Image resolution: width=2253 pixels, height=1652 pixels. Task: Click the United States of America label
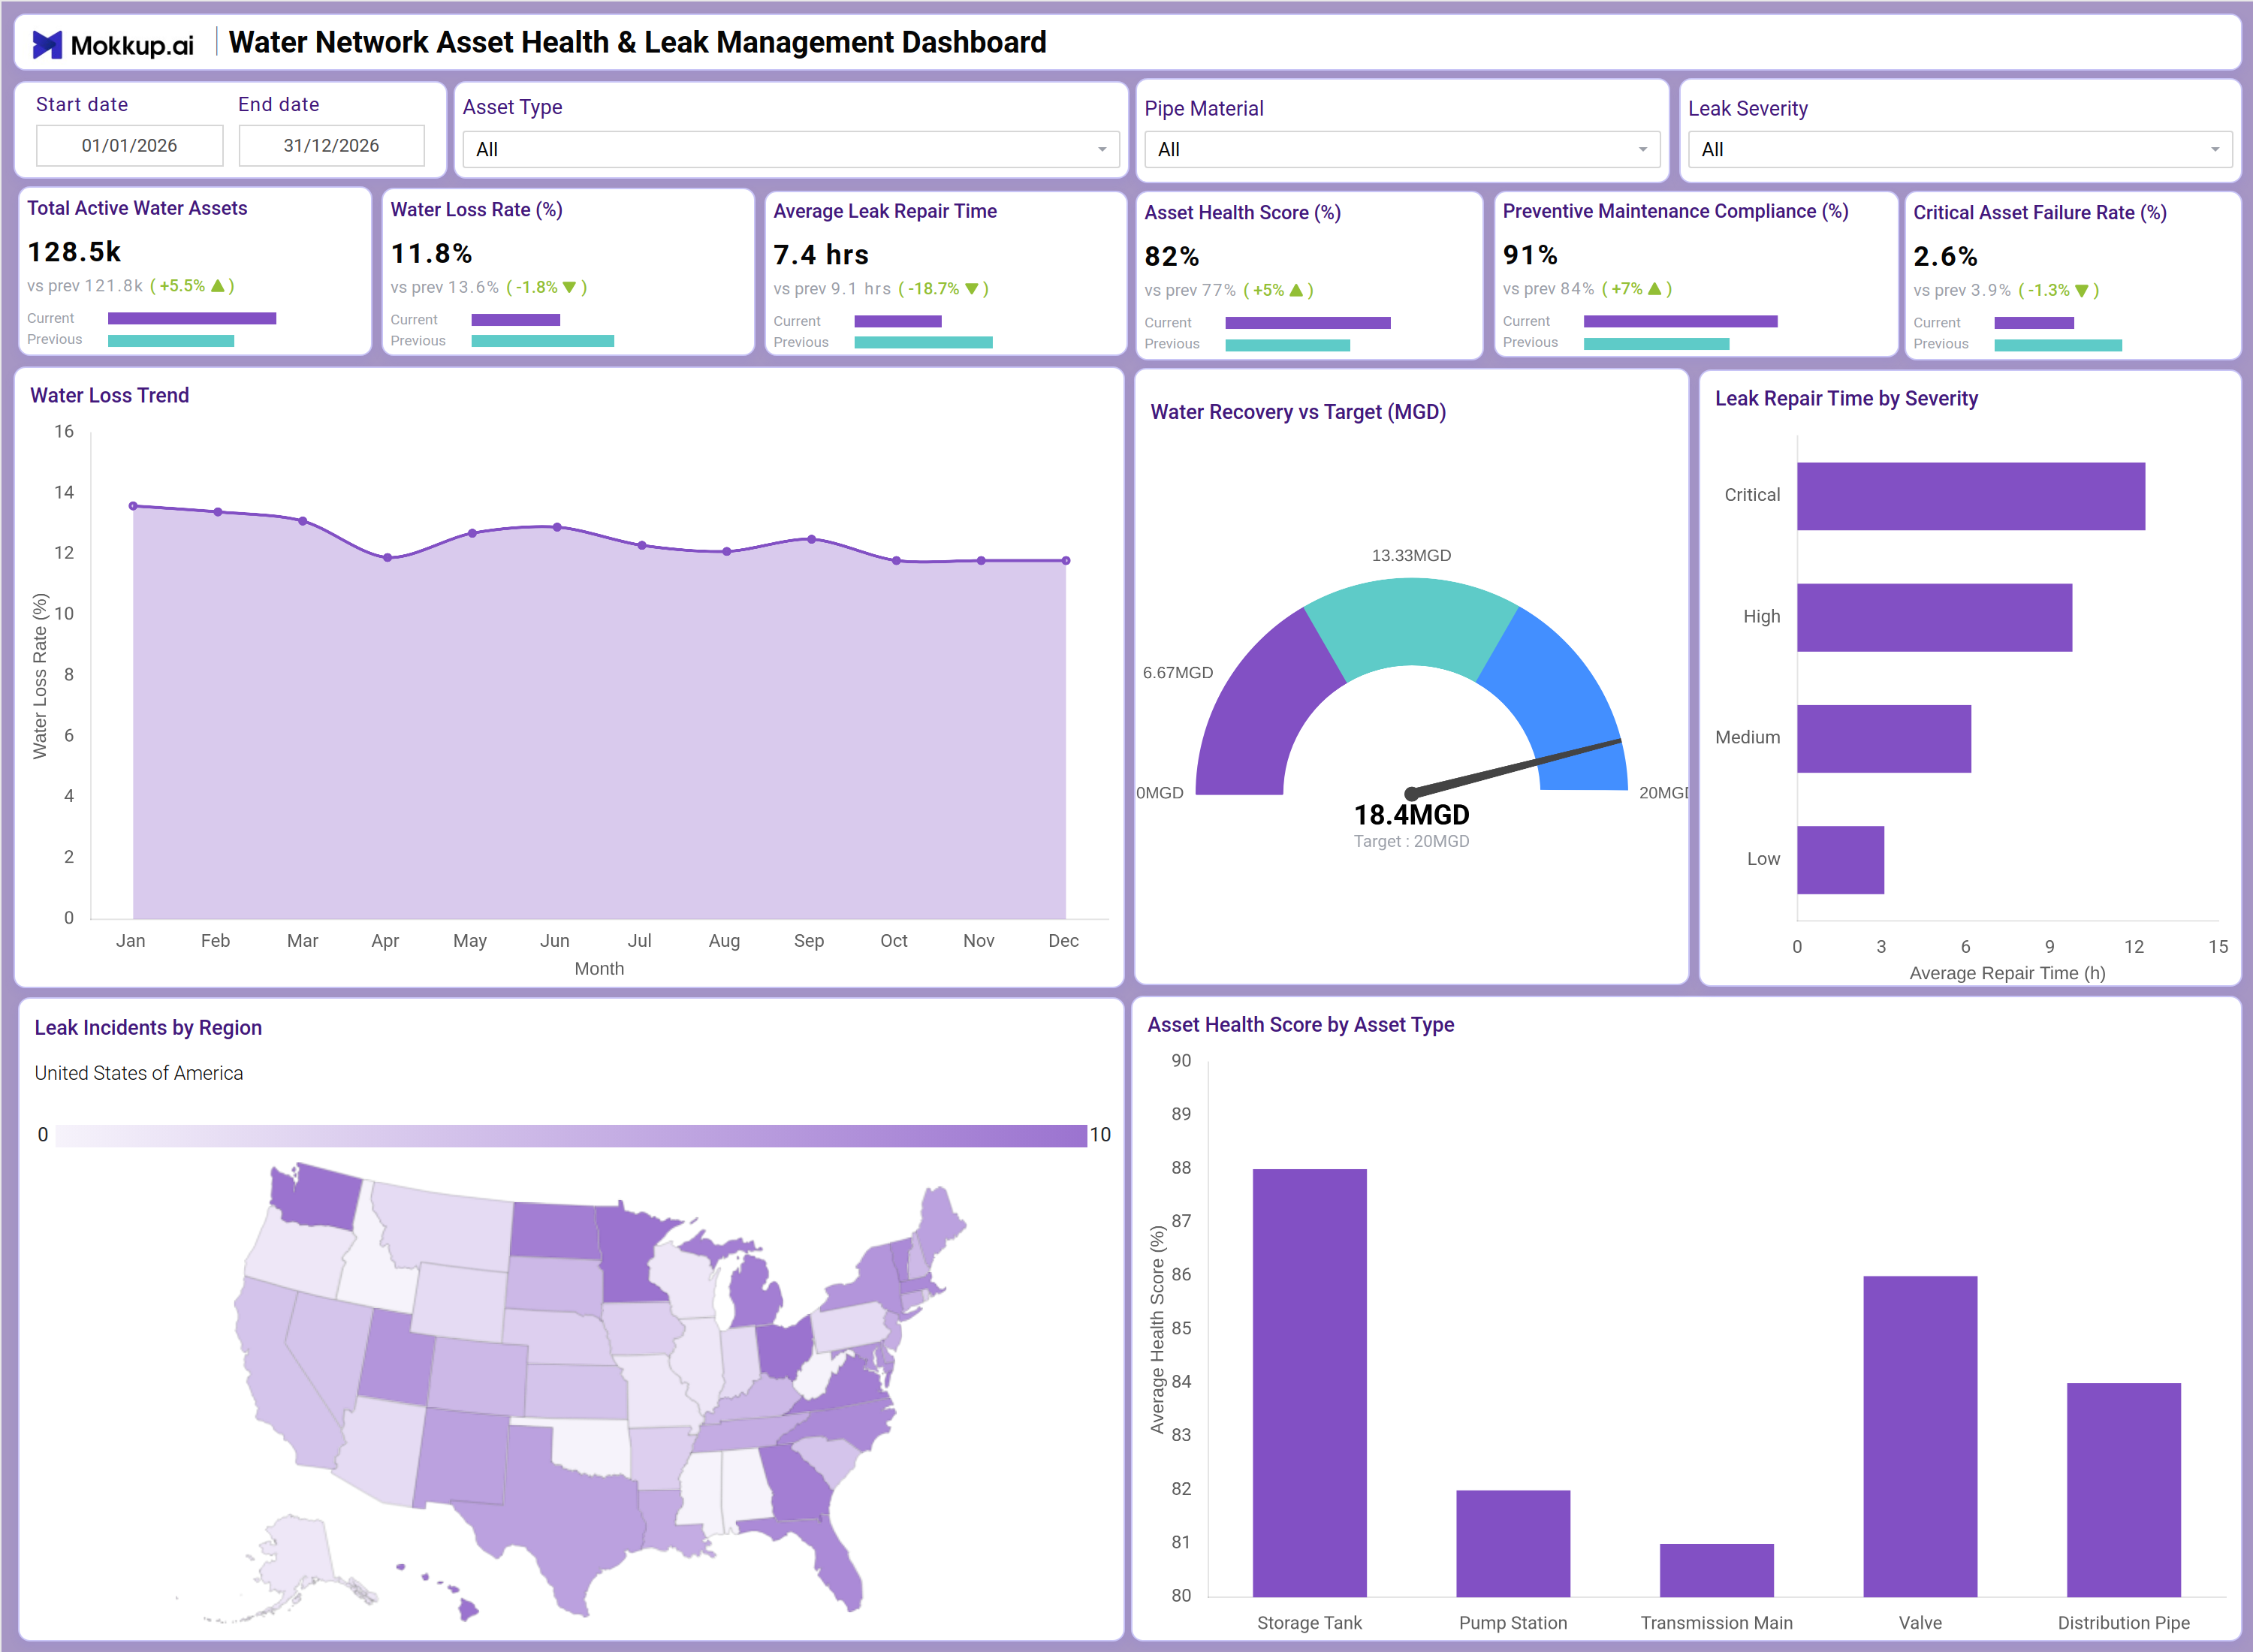[138, 1073]
